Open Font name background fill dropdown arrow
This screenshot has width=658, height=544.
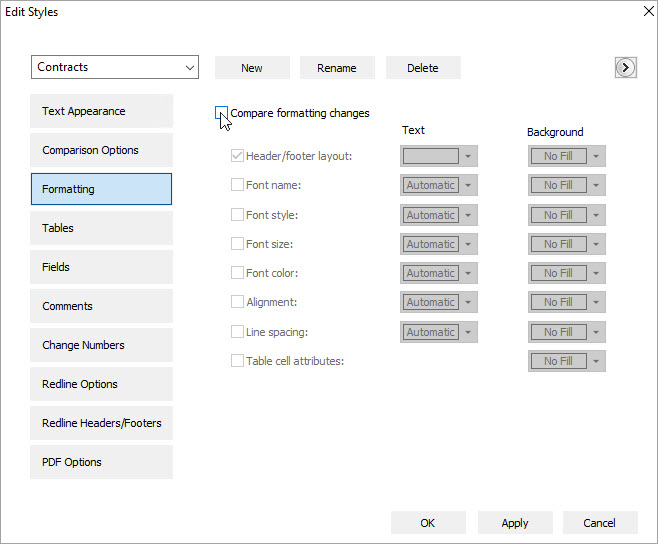pyautogui.click(x=596, y=185)
